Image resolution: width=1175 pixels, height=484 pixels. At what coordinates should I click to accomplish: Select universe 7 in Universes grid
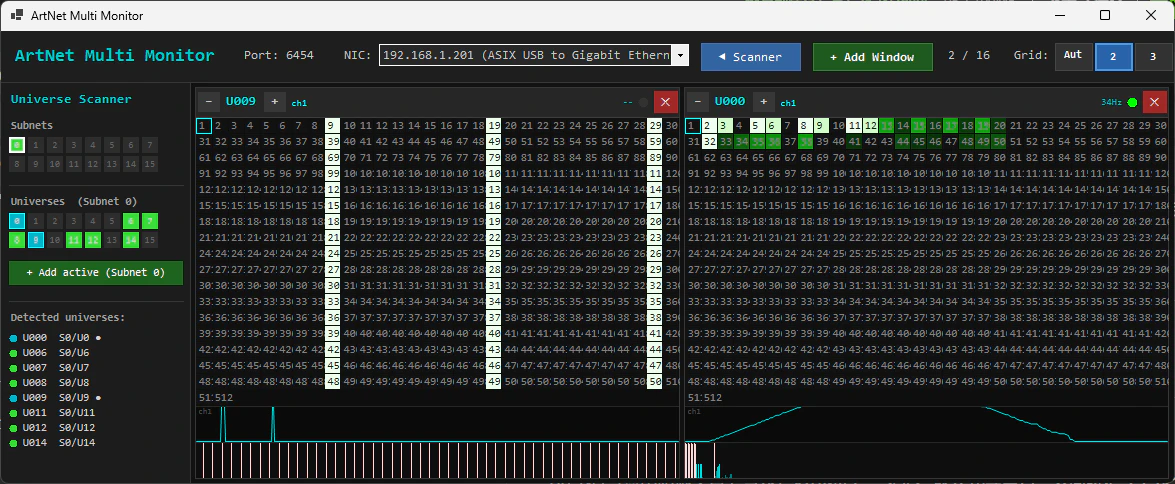[150, 220]
